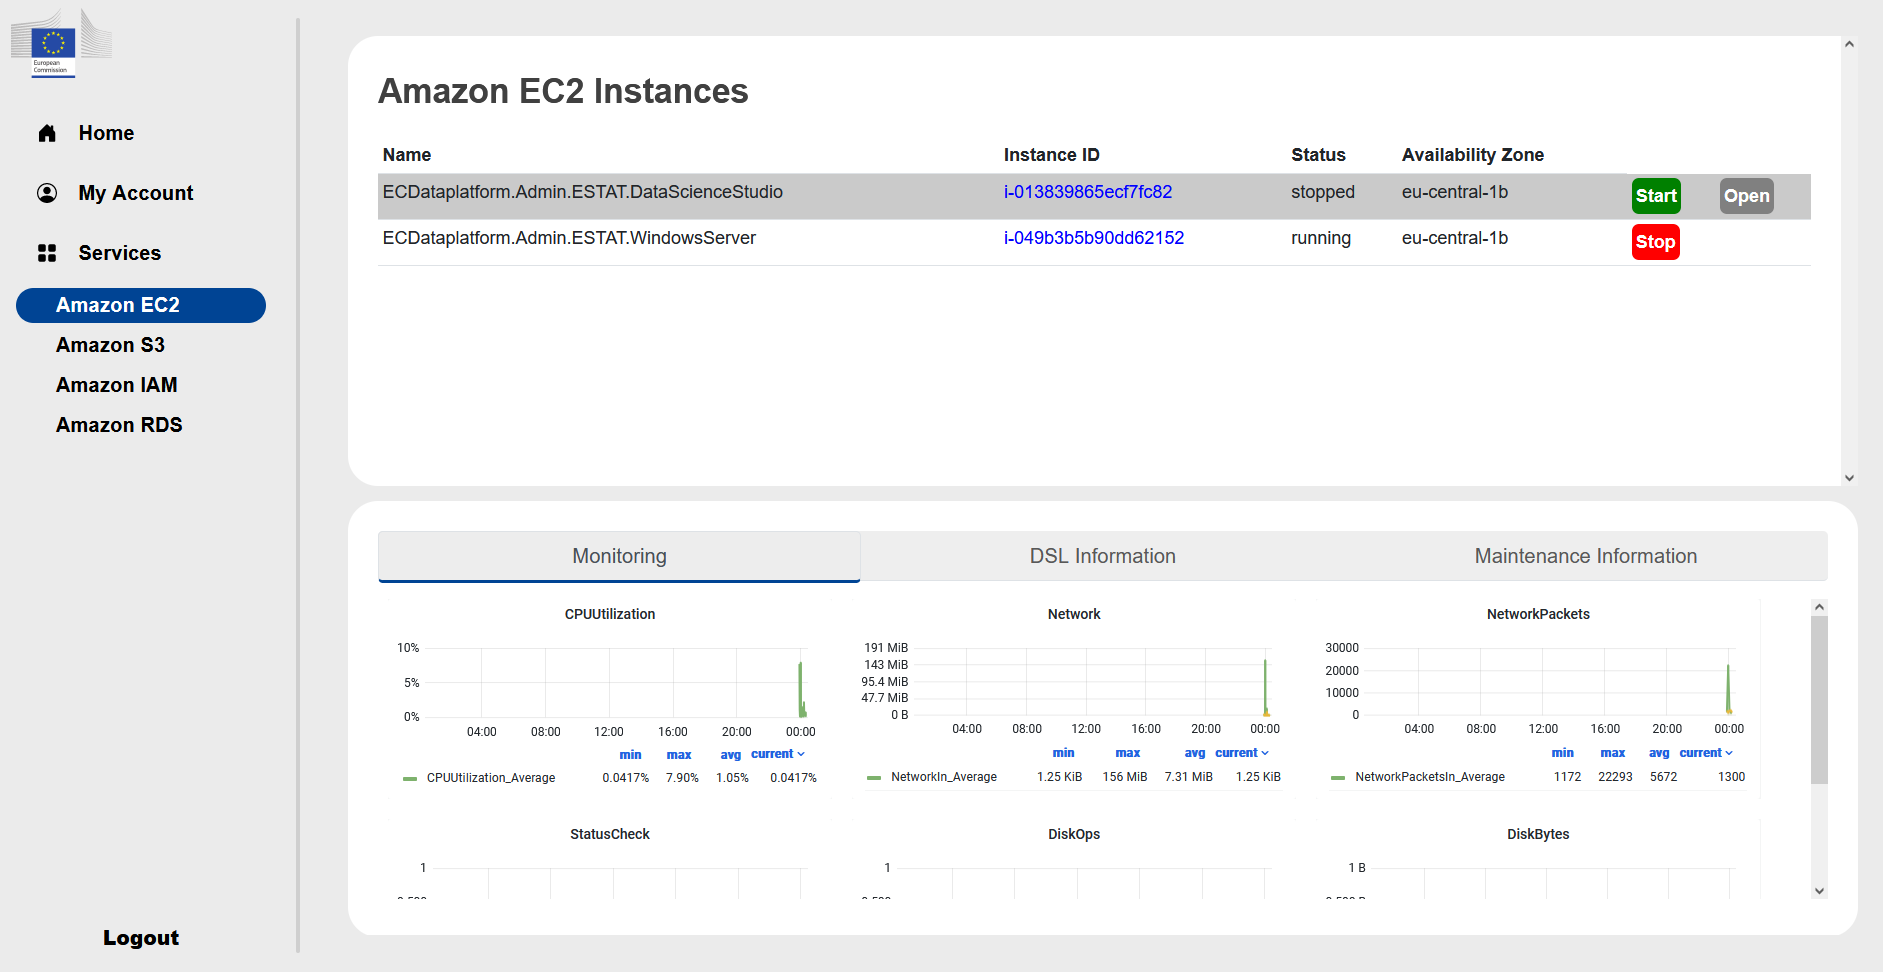This screenshot has height=972, width=1883.
Task: Open instance ID i-049b3b5b90dd62152 link
Action: 1094,238
